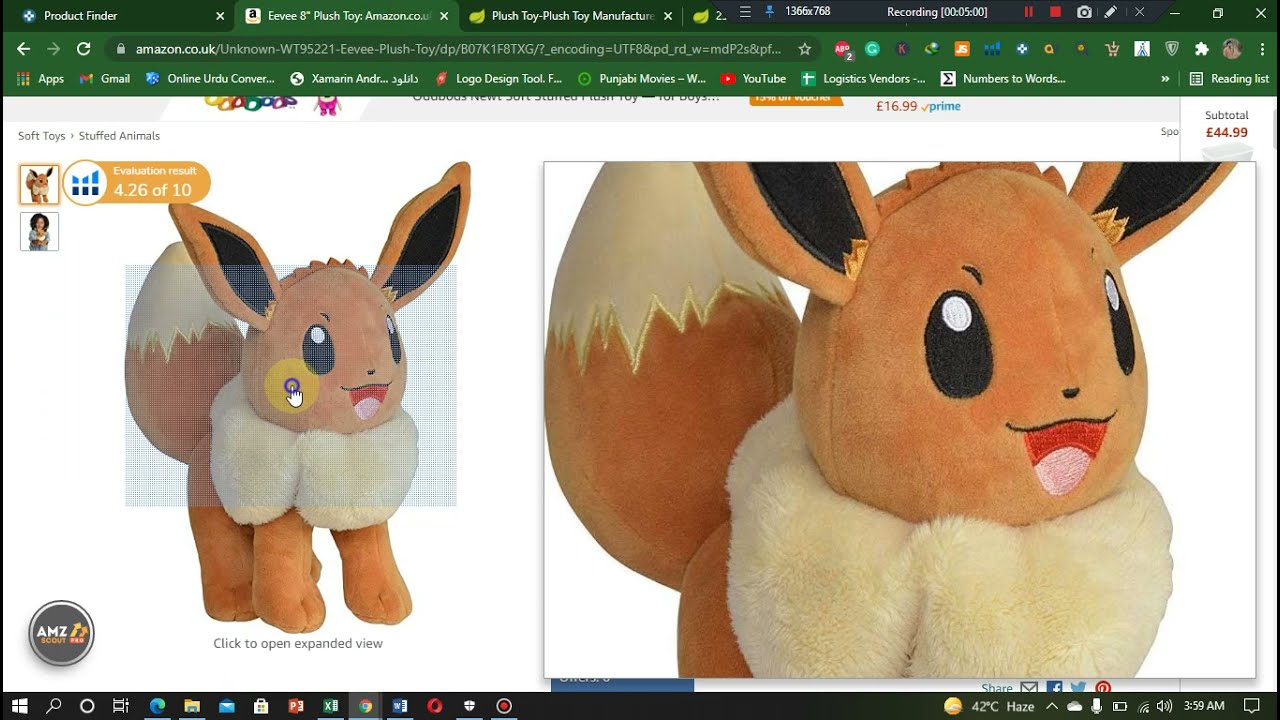The width and height of the screenshot is (1280, 720).
Task: Open the AdBlock extension icon
Action: pyautogui.click(x=842, y=49)
